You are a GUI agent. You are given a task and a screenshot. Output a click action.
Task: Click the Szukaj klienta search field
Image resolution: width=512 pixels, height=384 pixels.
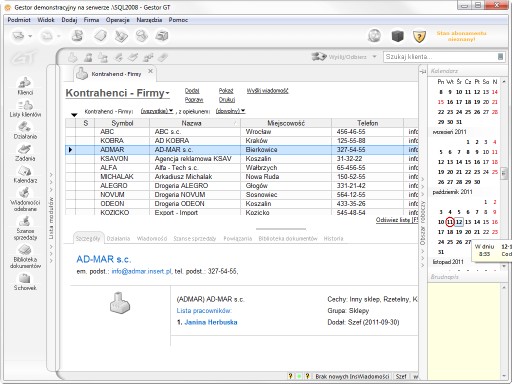click(x=440, y=57)
